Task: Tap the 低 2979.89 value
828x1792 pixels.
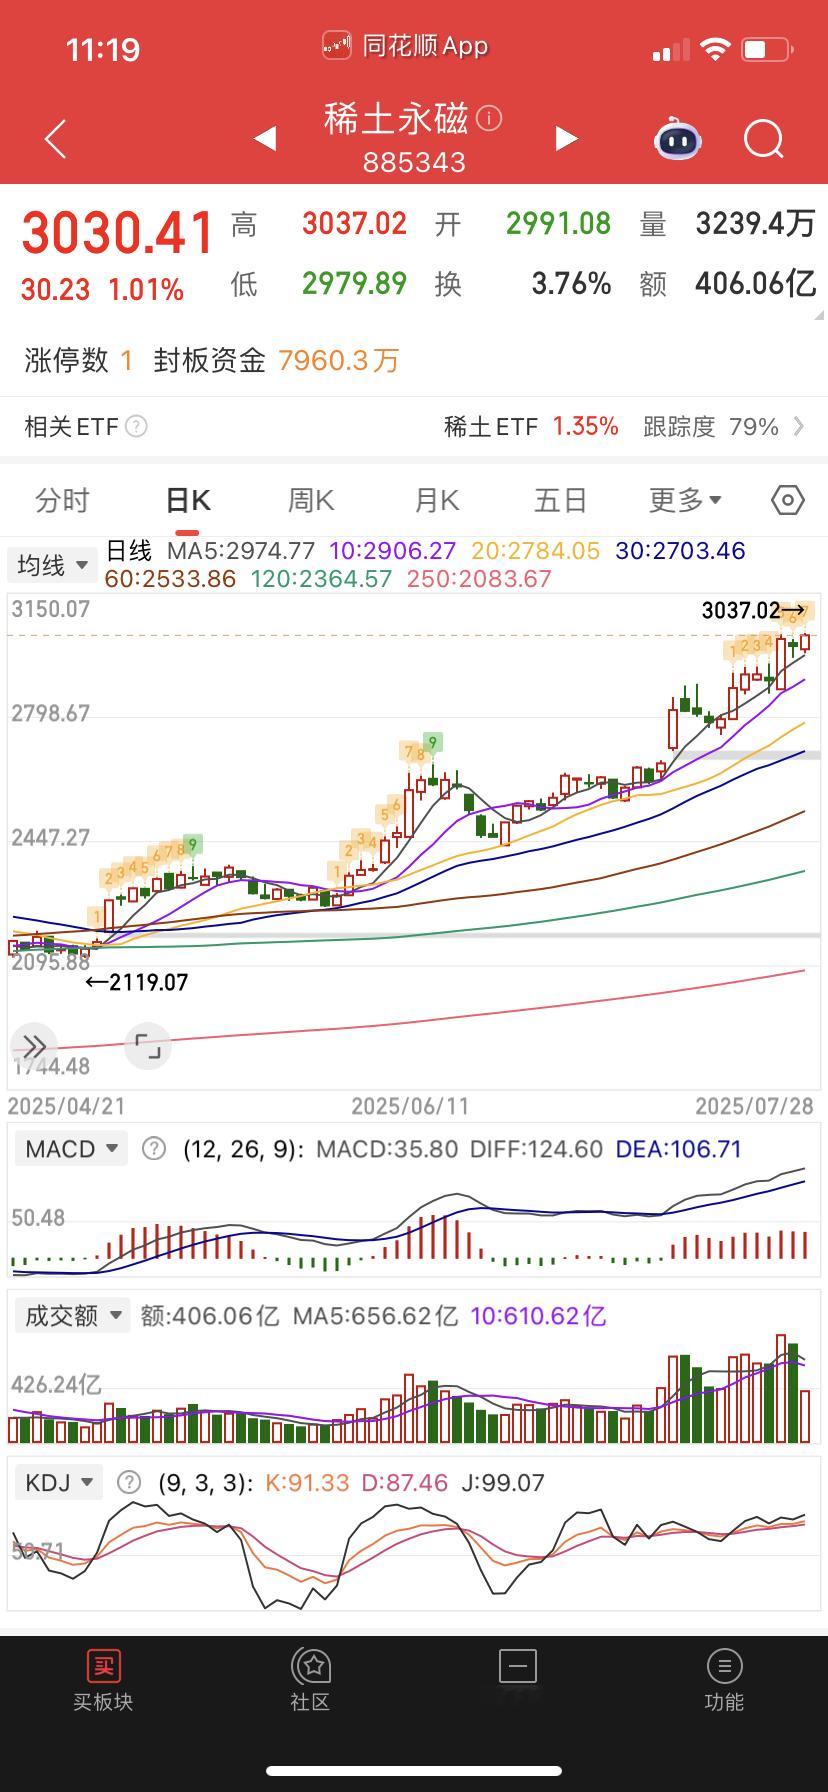Action: pyautogui.click(x=355, y=284)
